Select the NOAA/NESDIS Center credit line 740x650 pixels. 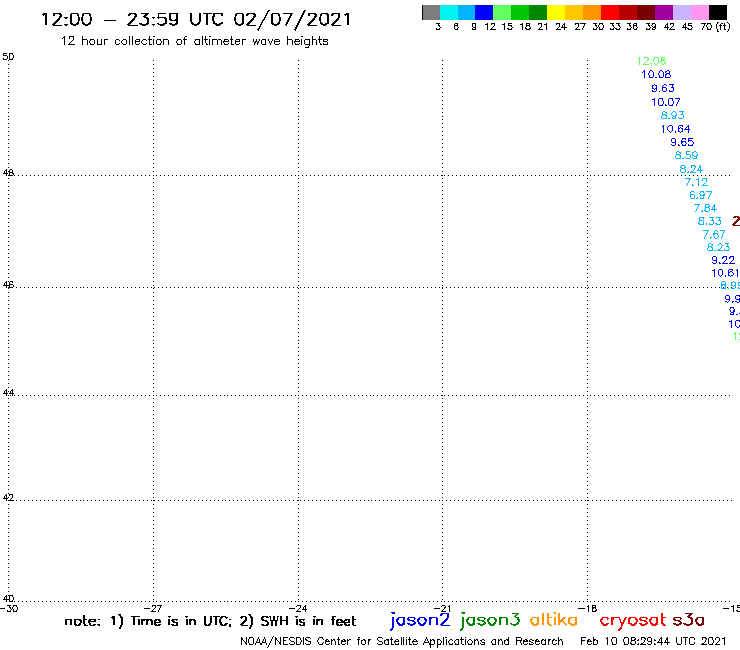pyautogui.click(x=402, y=641)
